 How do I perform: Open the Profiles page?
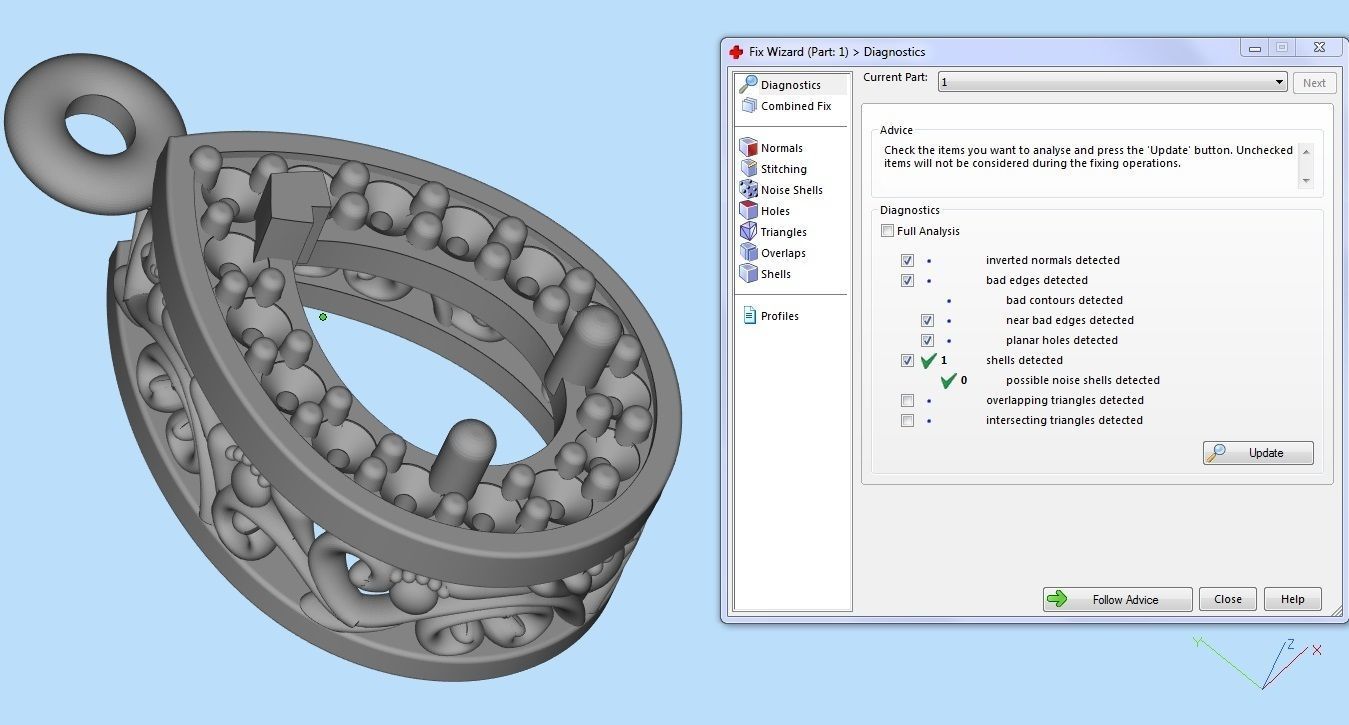point(771,316)
